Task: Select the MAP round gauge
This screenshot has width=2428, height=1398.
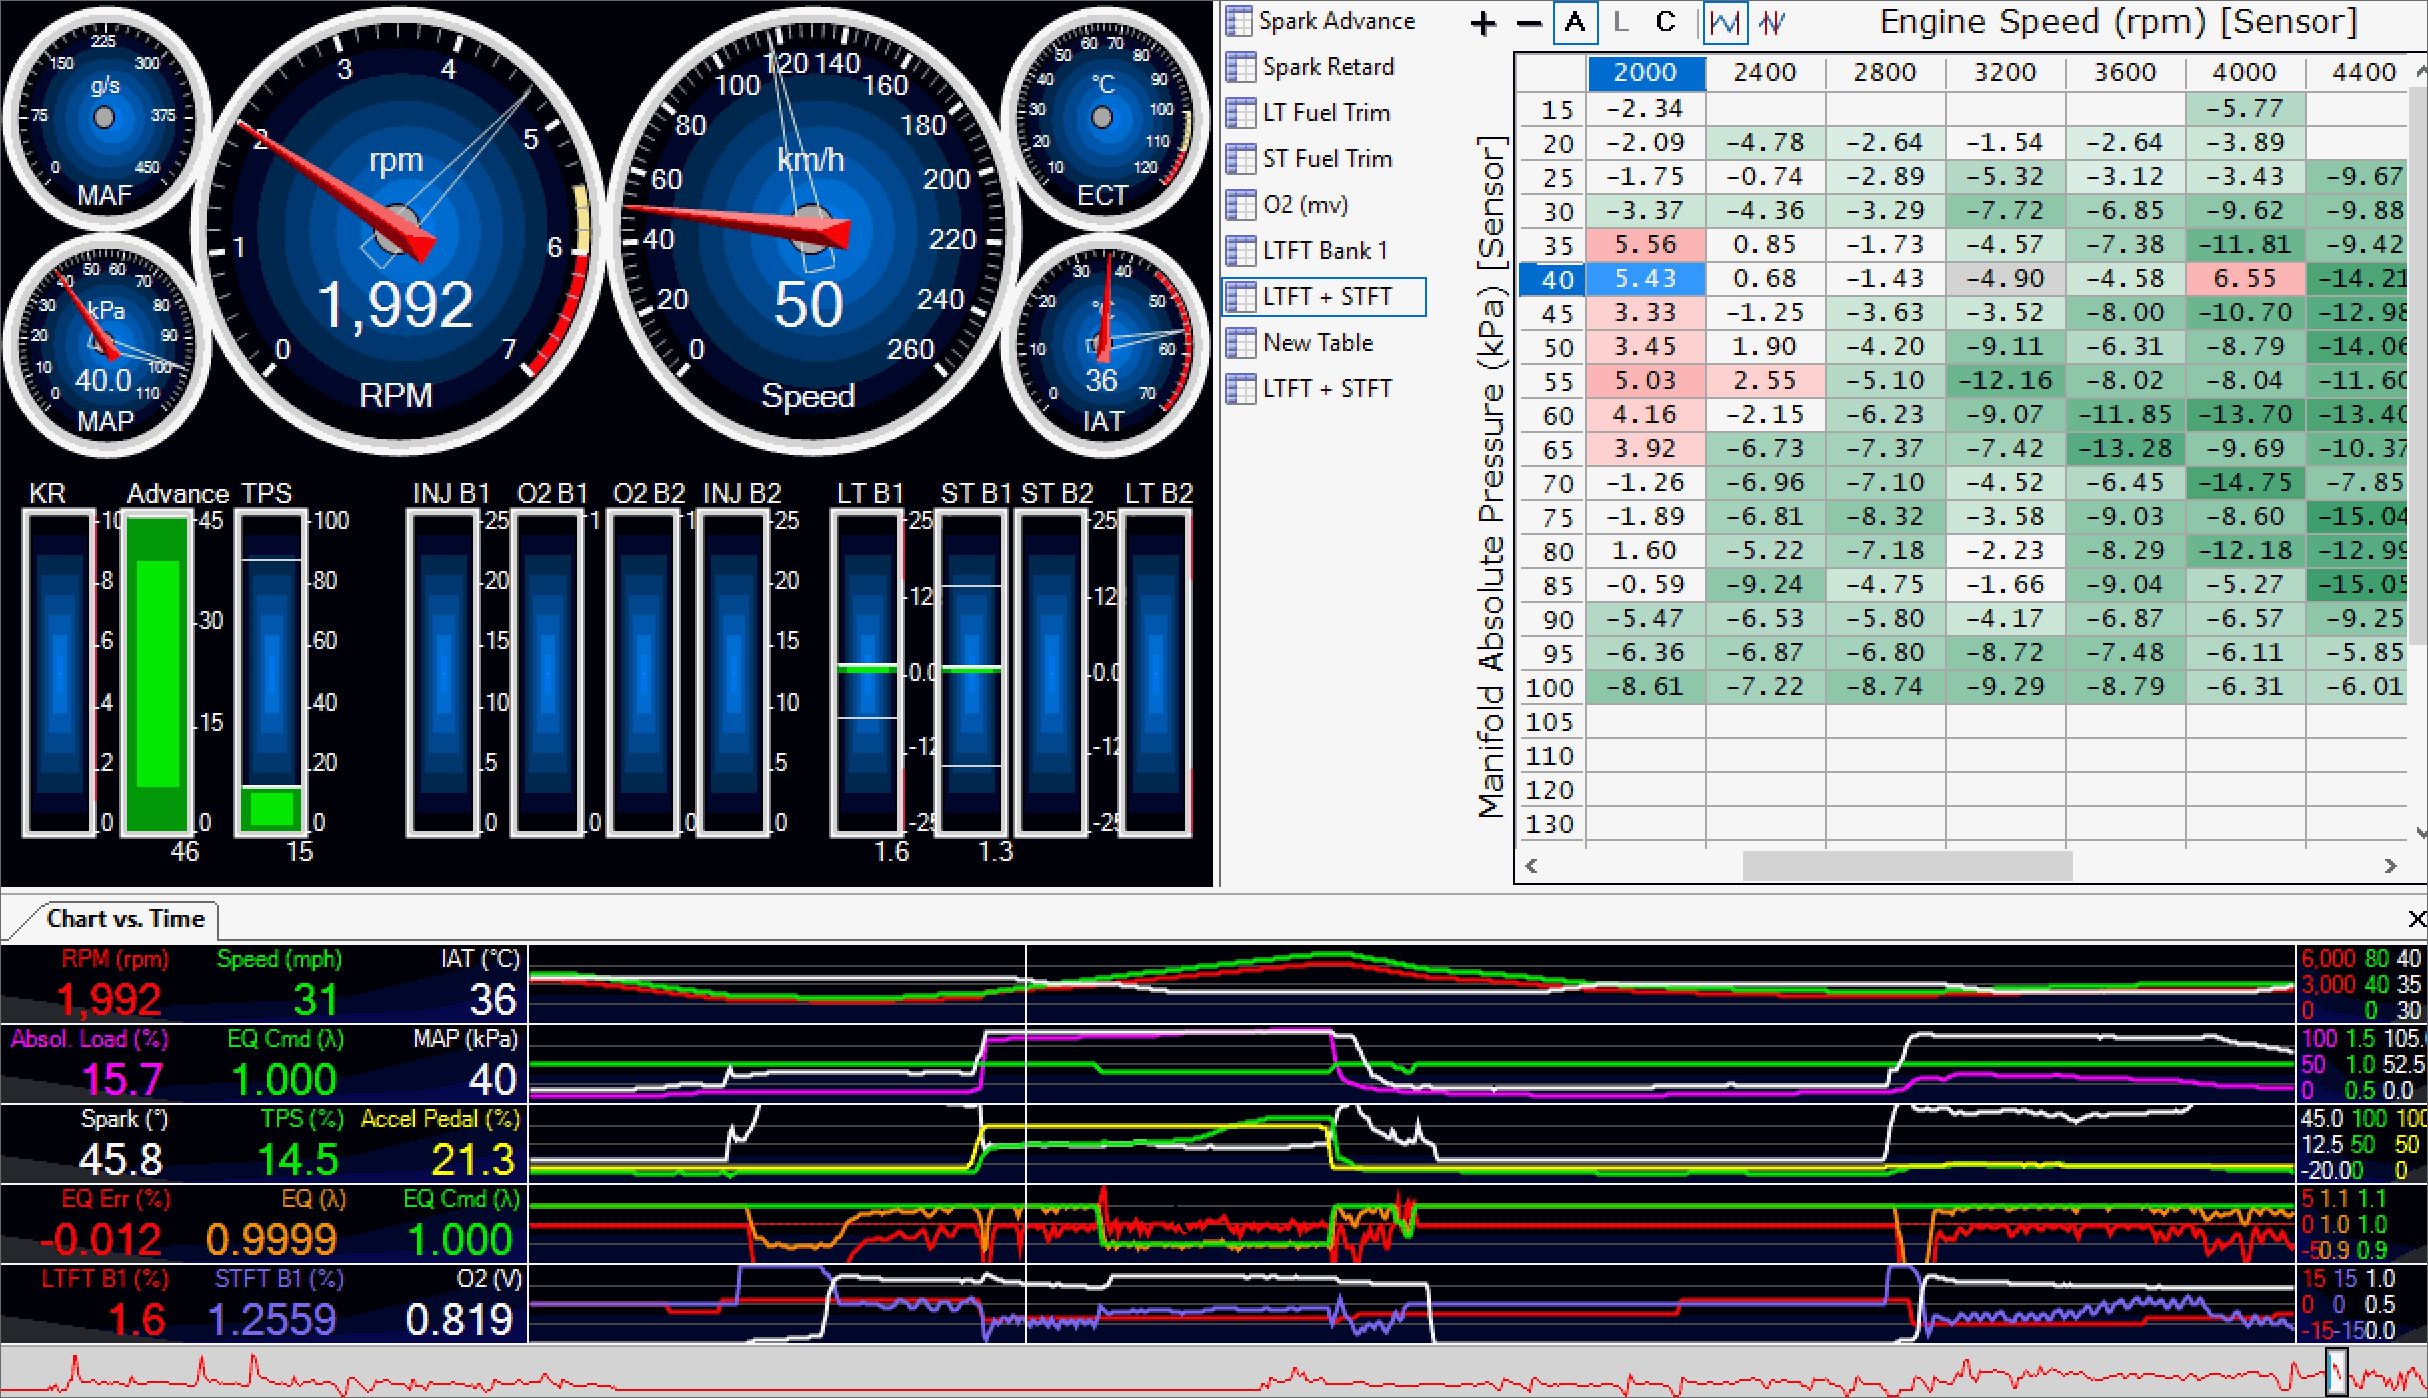Action: click(x=105, y=345)
